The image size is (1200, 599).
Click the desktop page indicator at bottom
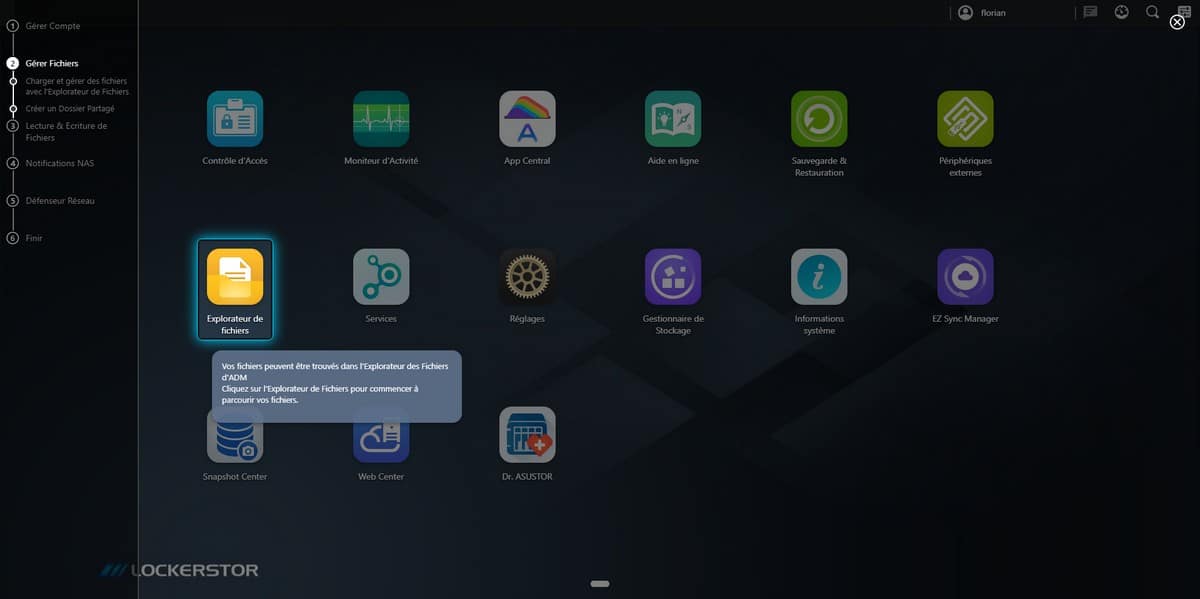tap(600, 583)
